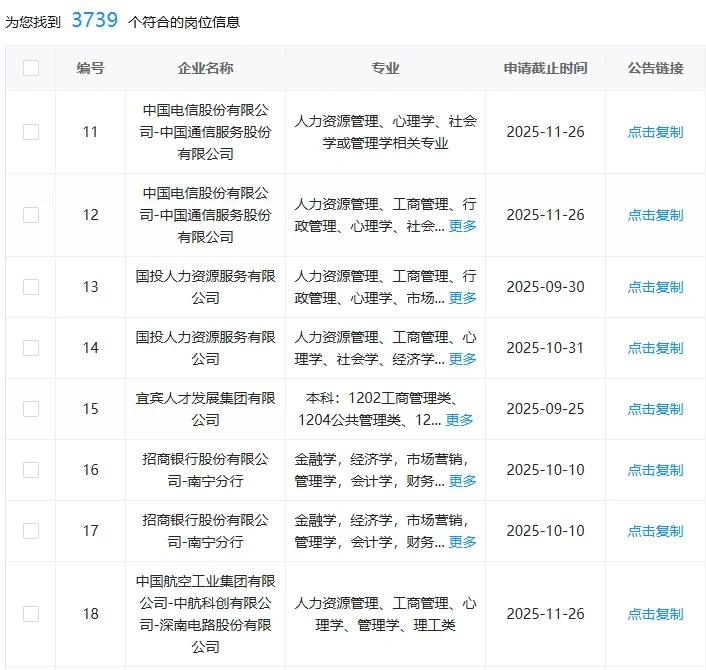This screenshot has height=670, width=706.
Task: Click 中国航空工业集团 company cell in row 18
Action: [205, 614]
